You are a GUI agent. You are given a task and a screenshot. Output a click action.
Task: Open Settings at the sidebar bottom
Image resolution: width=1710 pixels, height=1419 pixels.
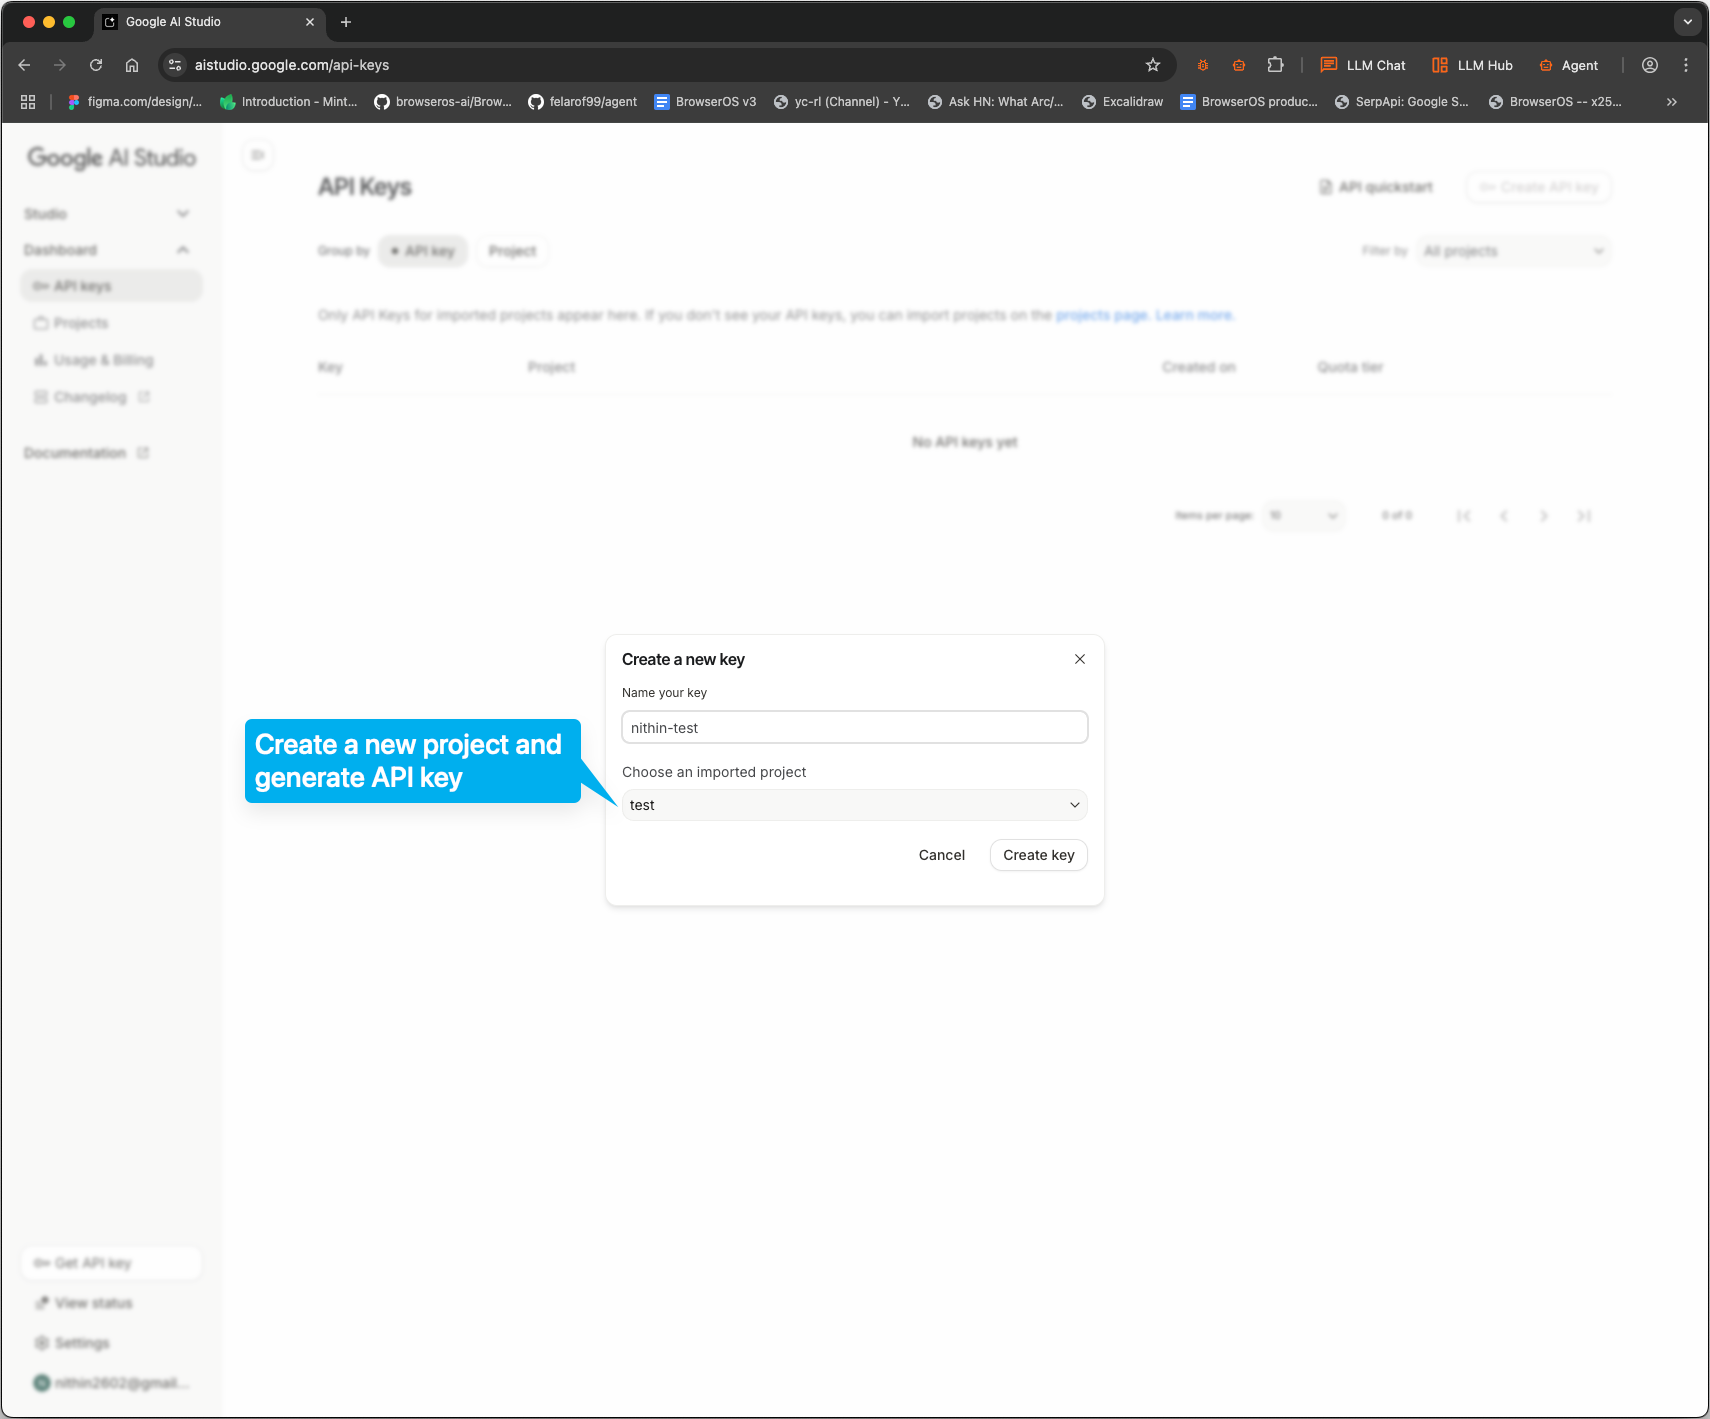[x=81, y=1342]
